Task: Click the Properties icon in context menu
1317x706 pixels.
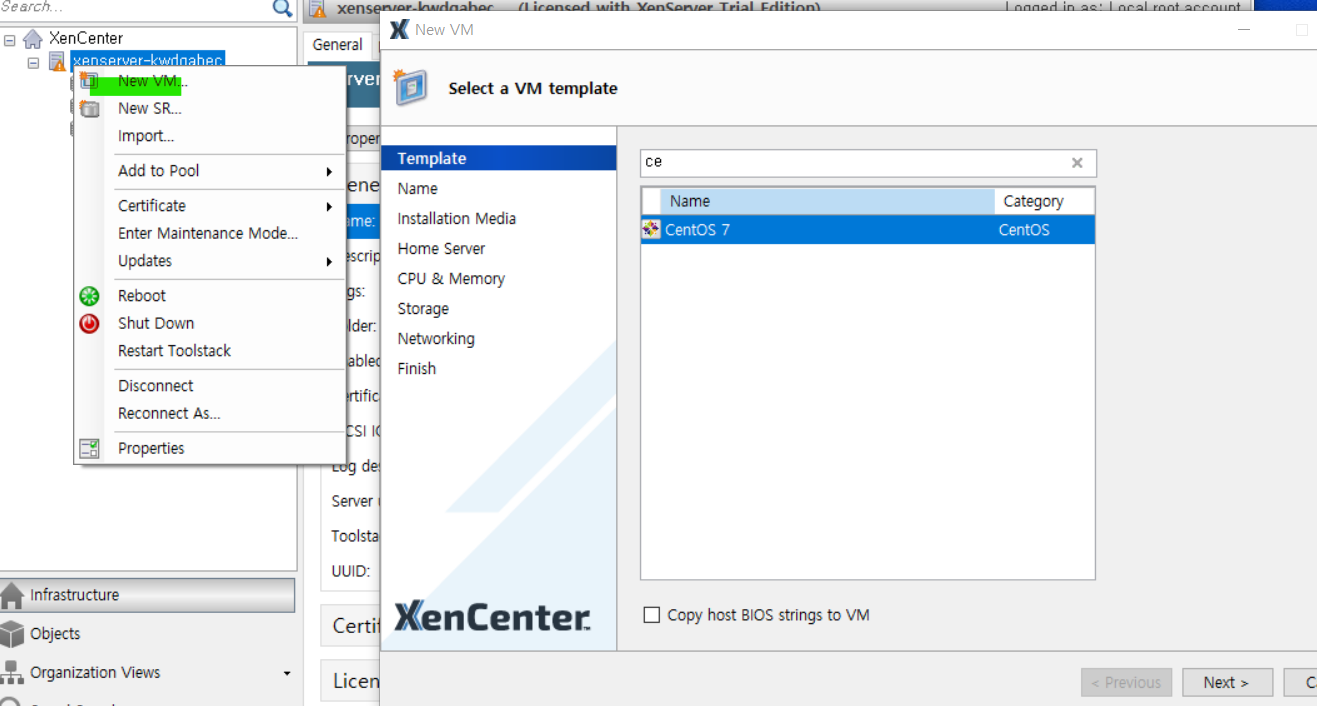Action: coord(90,448)
